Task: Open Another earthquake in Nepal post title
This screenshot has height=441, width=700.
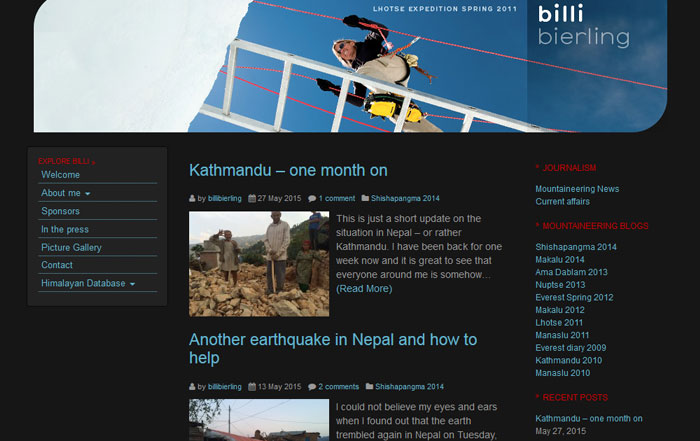Action: (333, 349)
